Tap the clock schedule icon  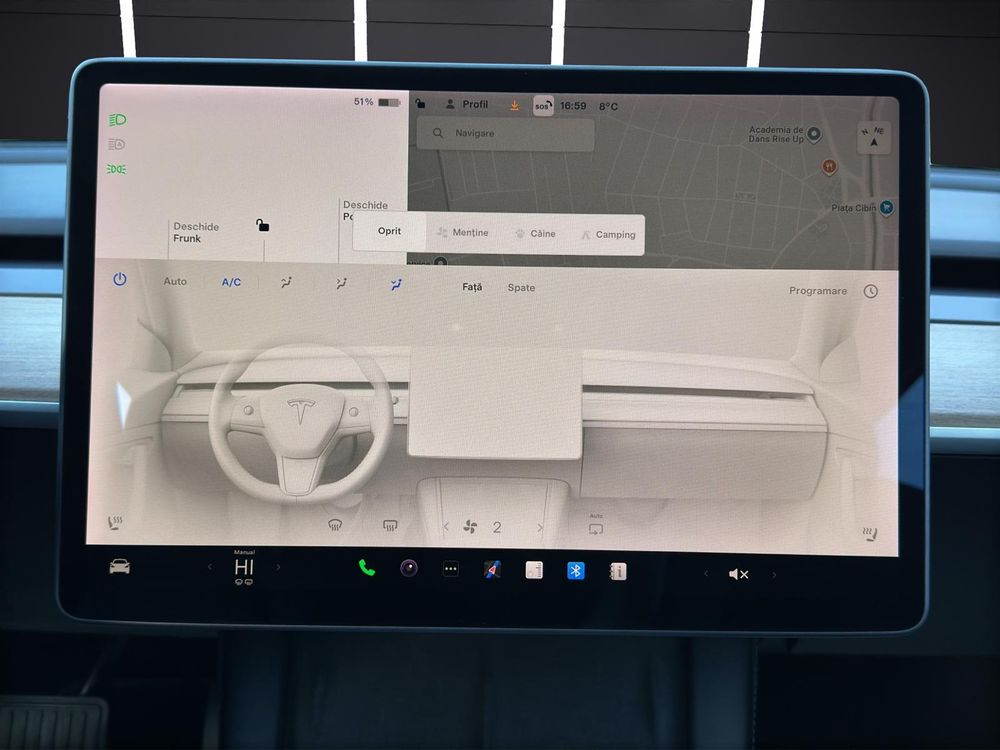coord(871,291)
